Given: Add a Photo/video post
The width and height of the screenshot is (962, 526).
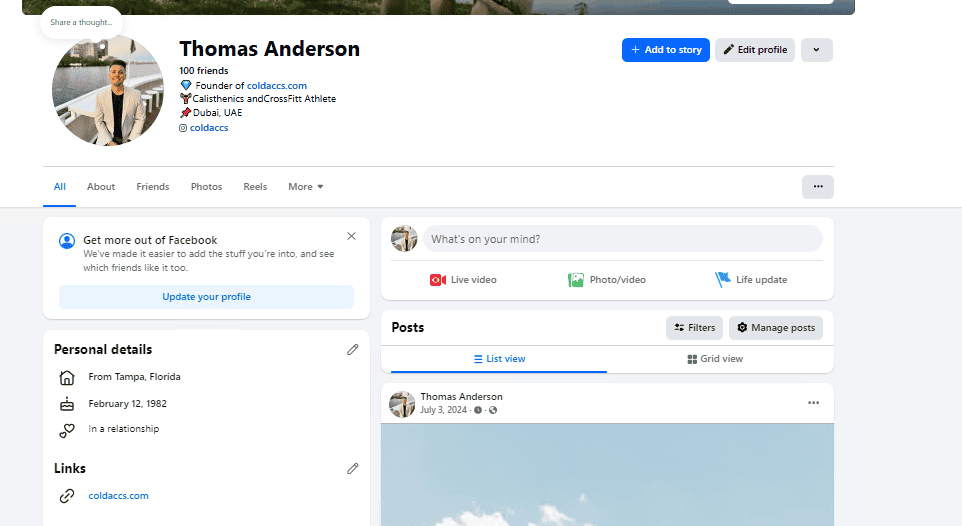Looking at the screenshot, I should (607, 280).
